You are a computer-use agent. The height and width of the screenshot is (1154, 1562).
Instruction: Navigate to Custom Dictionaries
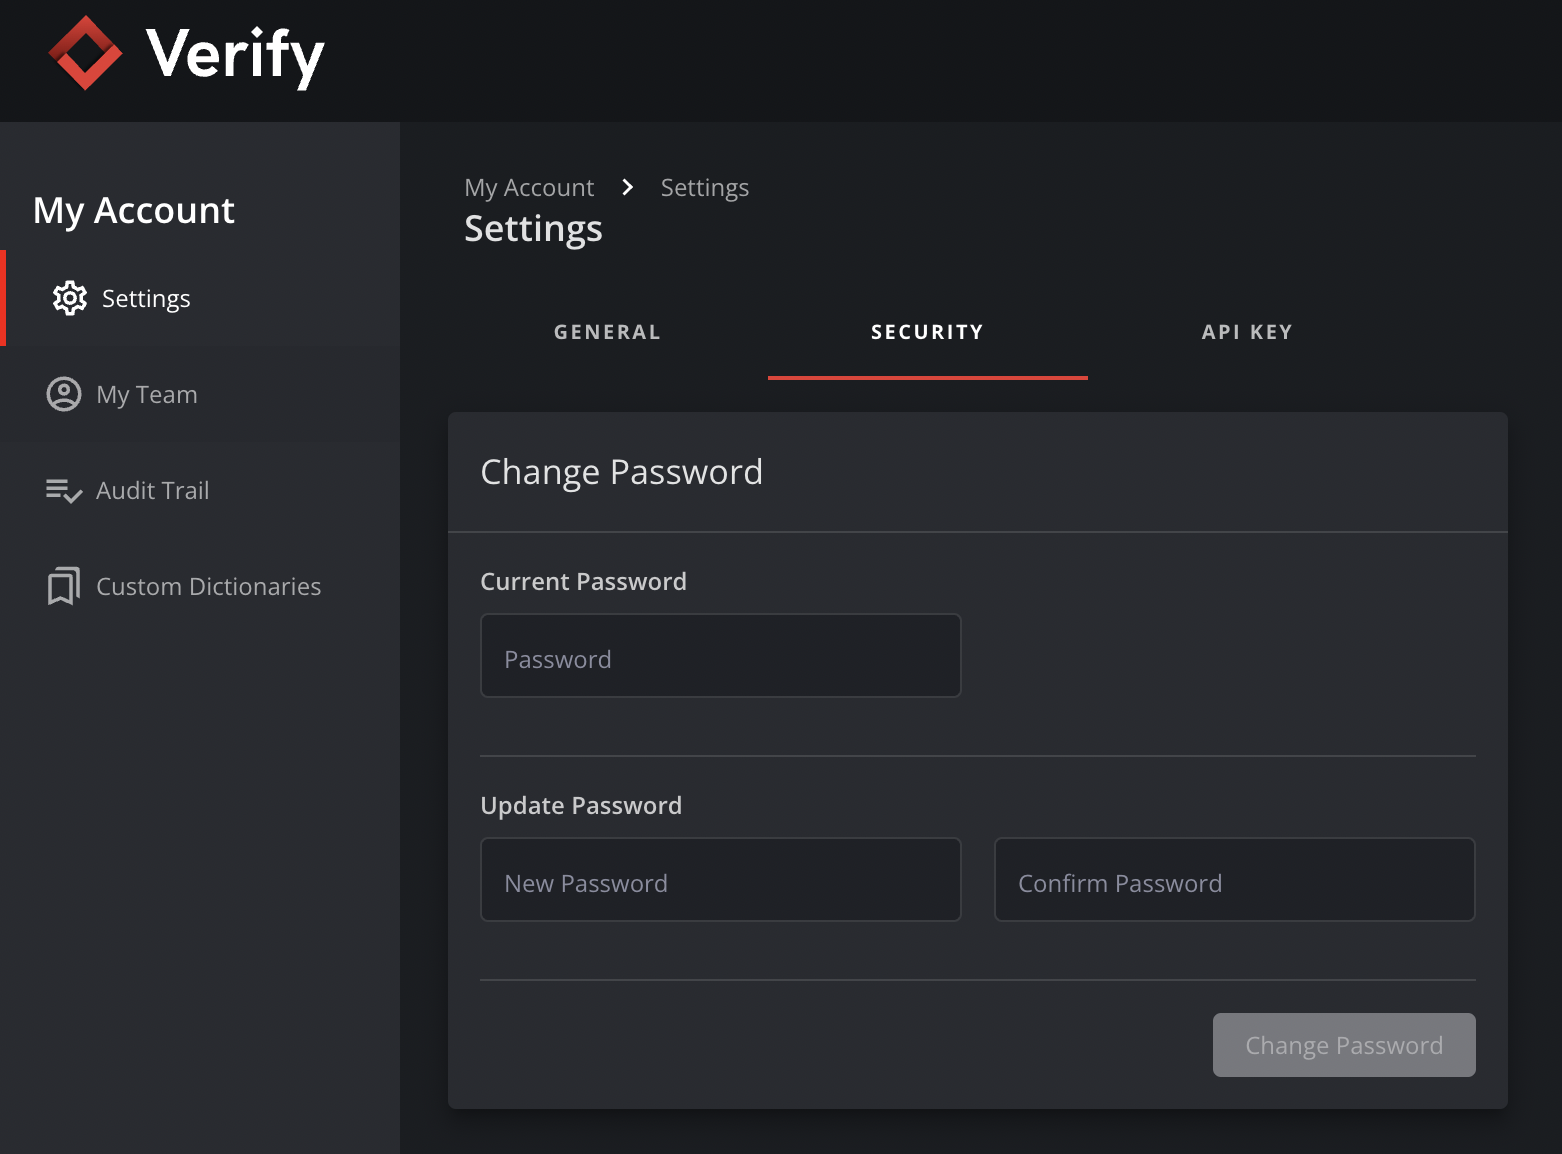(x=208, y=587)
